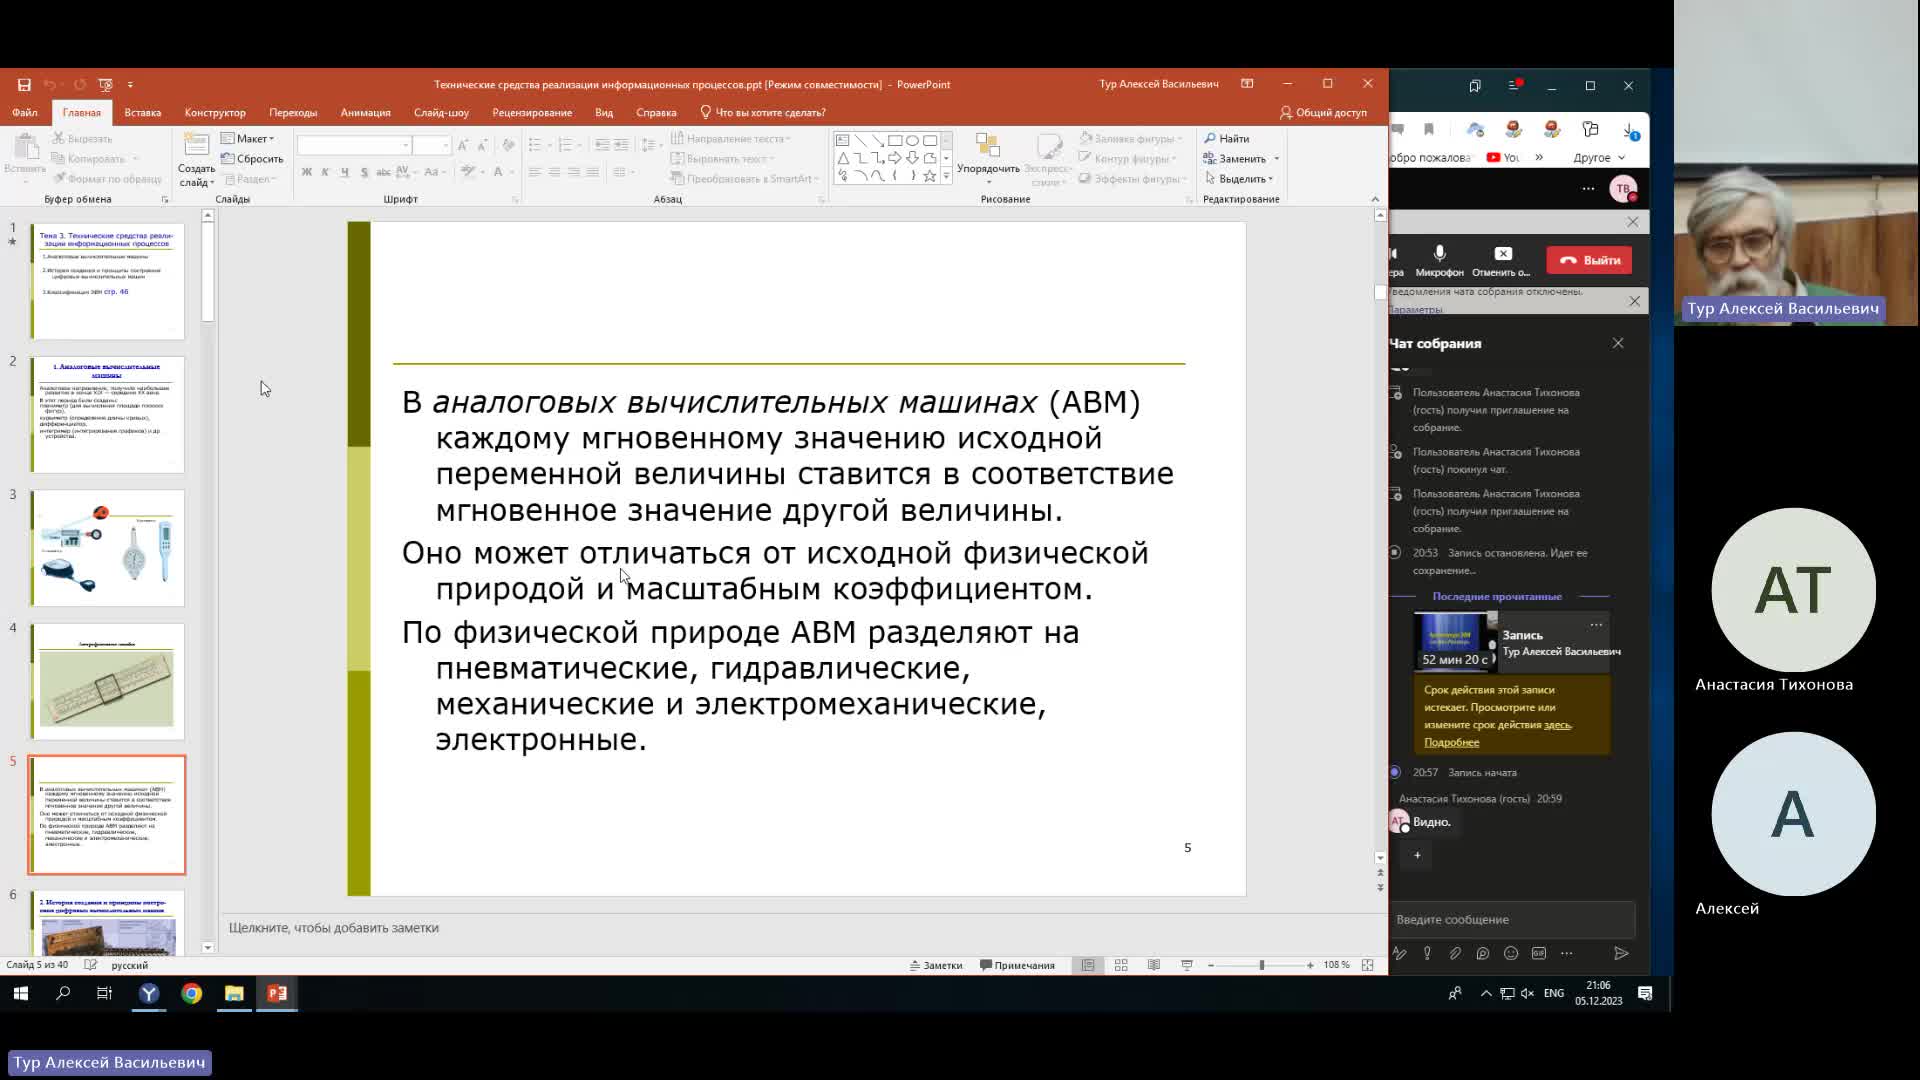This screenshot has width=1920, height=1080.
Task: Select the star shape in the shapes gallery
Action: [930, 176]
